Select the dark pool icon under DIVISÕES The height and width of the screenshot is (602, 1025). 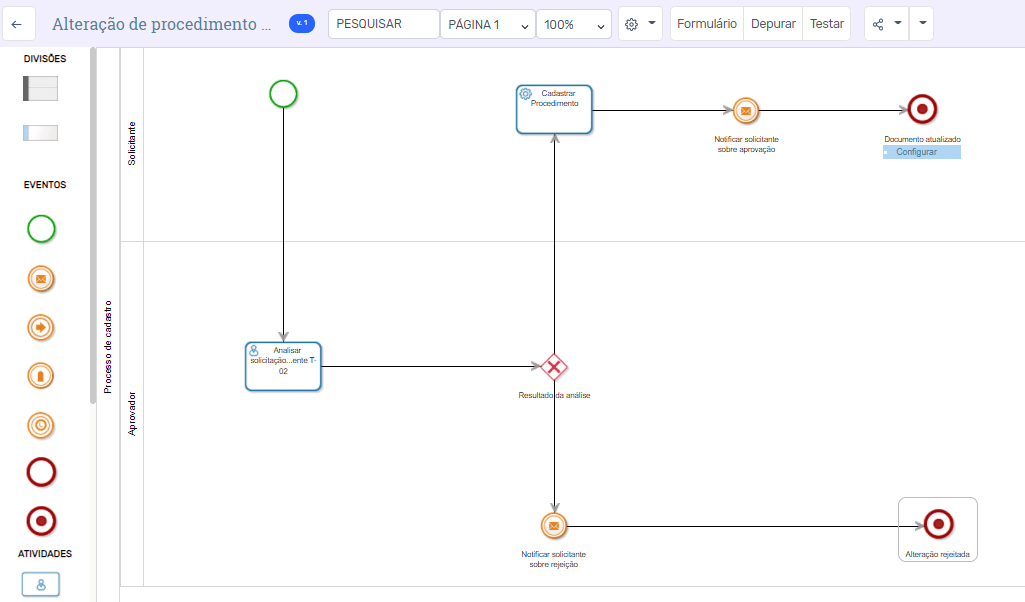[39, 88]
